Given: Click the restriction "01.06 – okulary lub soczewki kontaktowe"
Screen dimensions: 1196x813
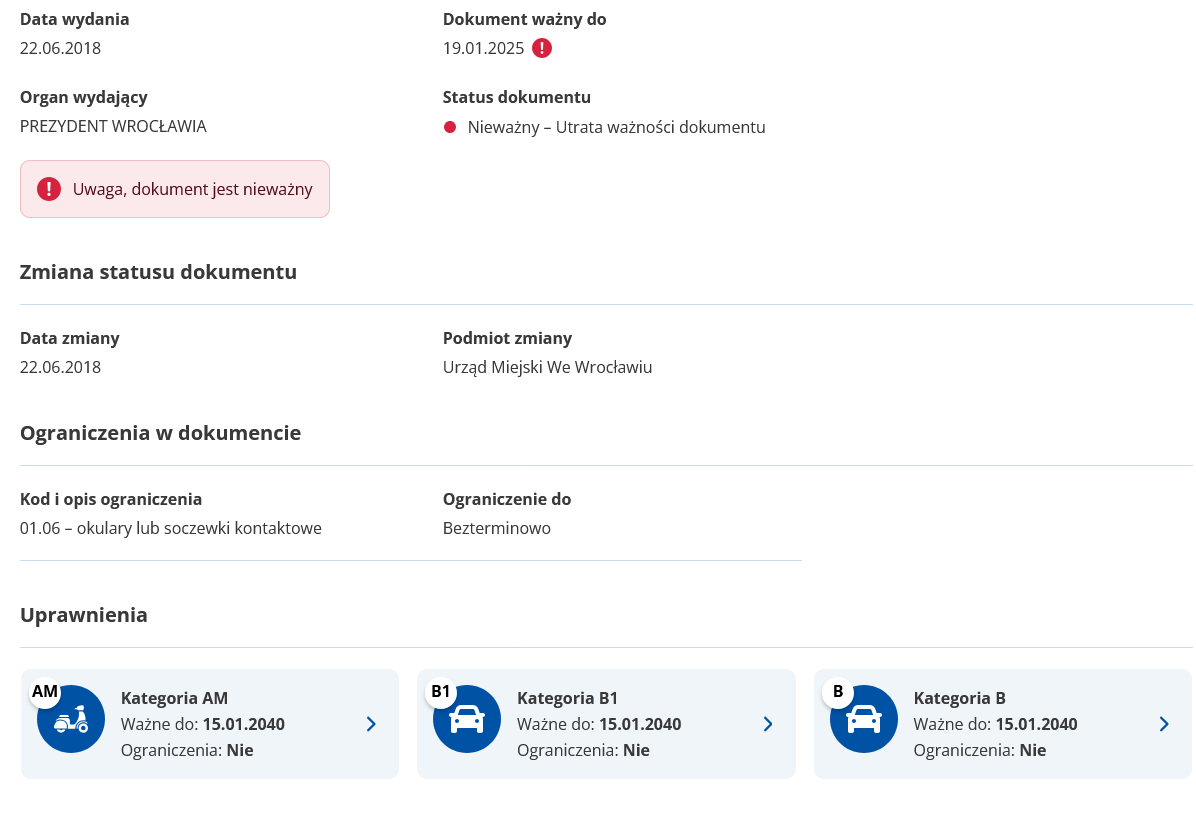Looking at the screenshot, I should click(x=171, y=528).
